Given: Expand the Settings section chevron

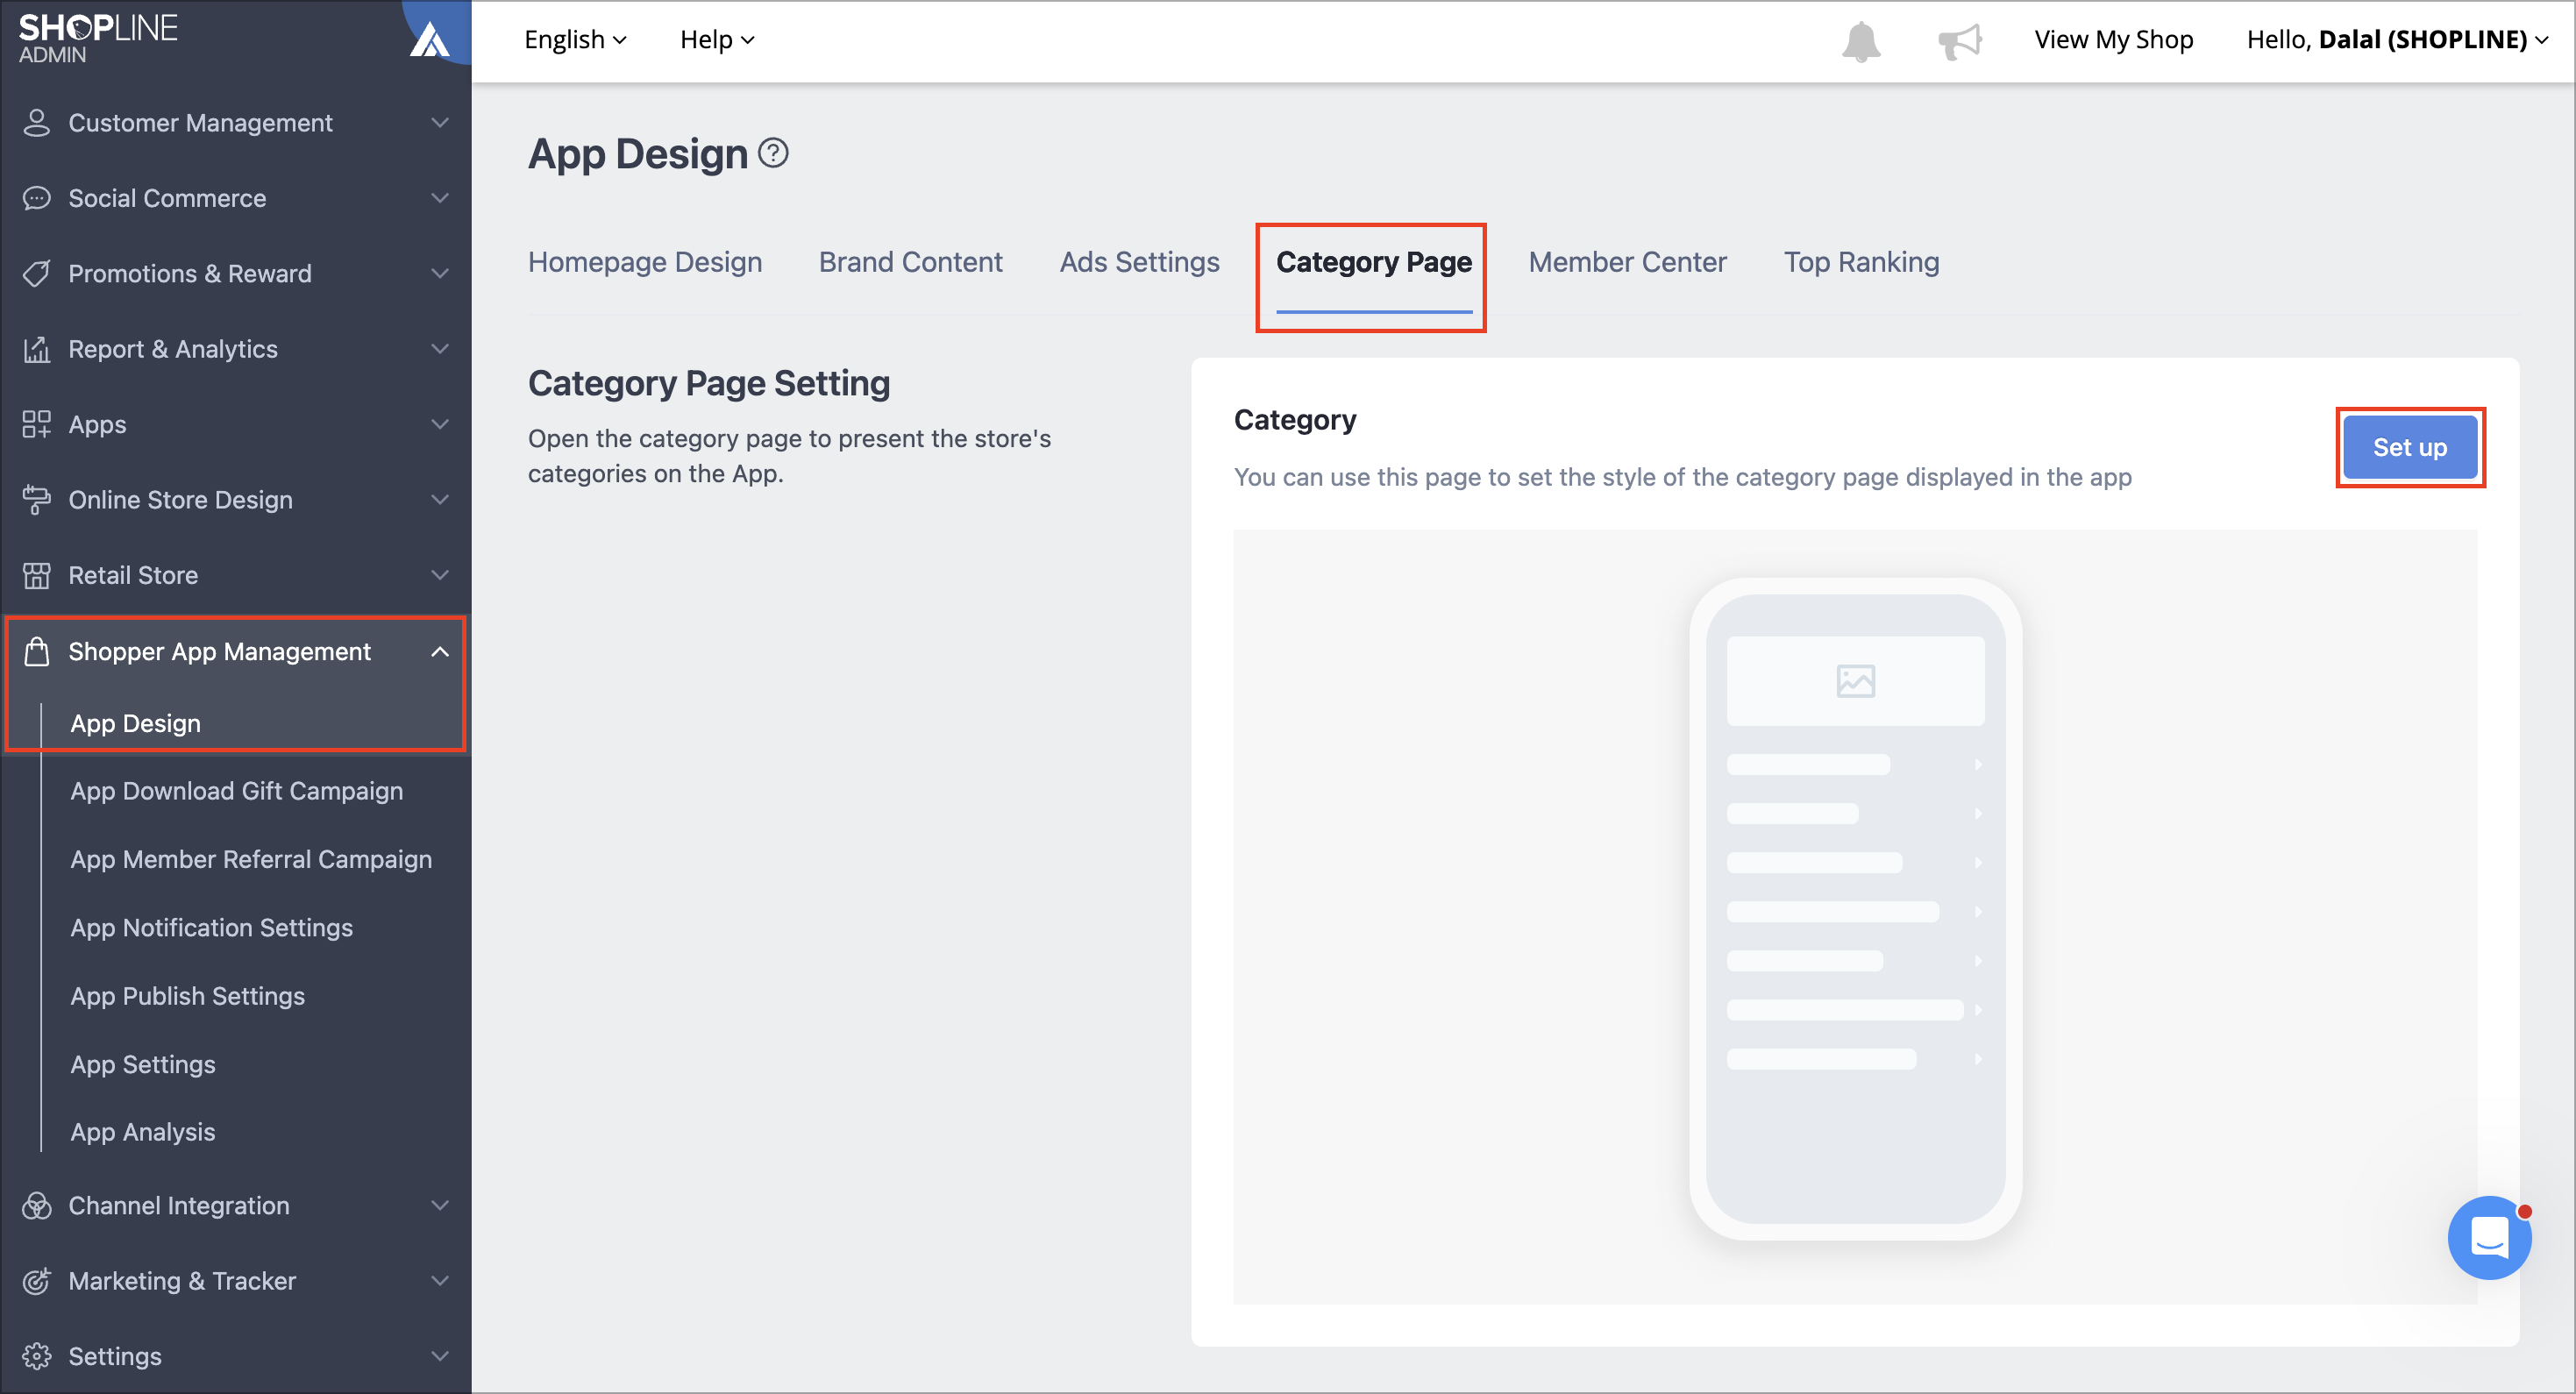Looking at the screenshot, I should pyautogui.click(x=440, y=1356).
